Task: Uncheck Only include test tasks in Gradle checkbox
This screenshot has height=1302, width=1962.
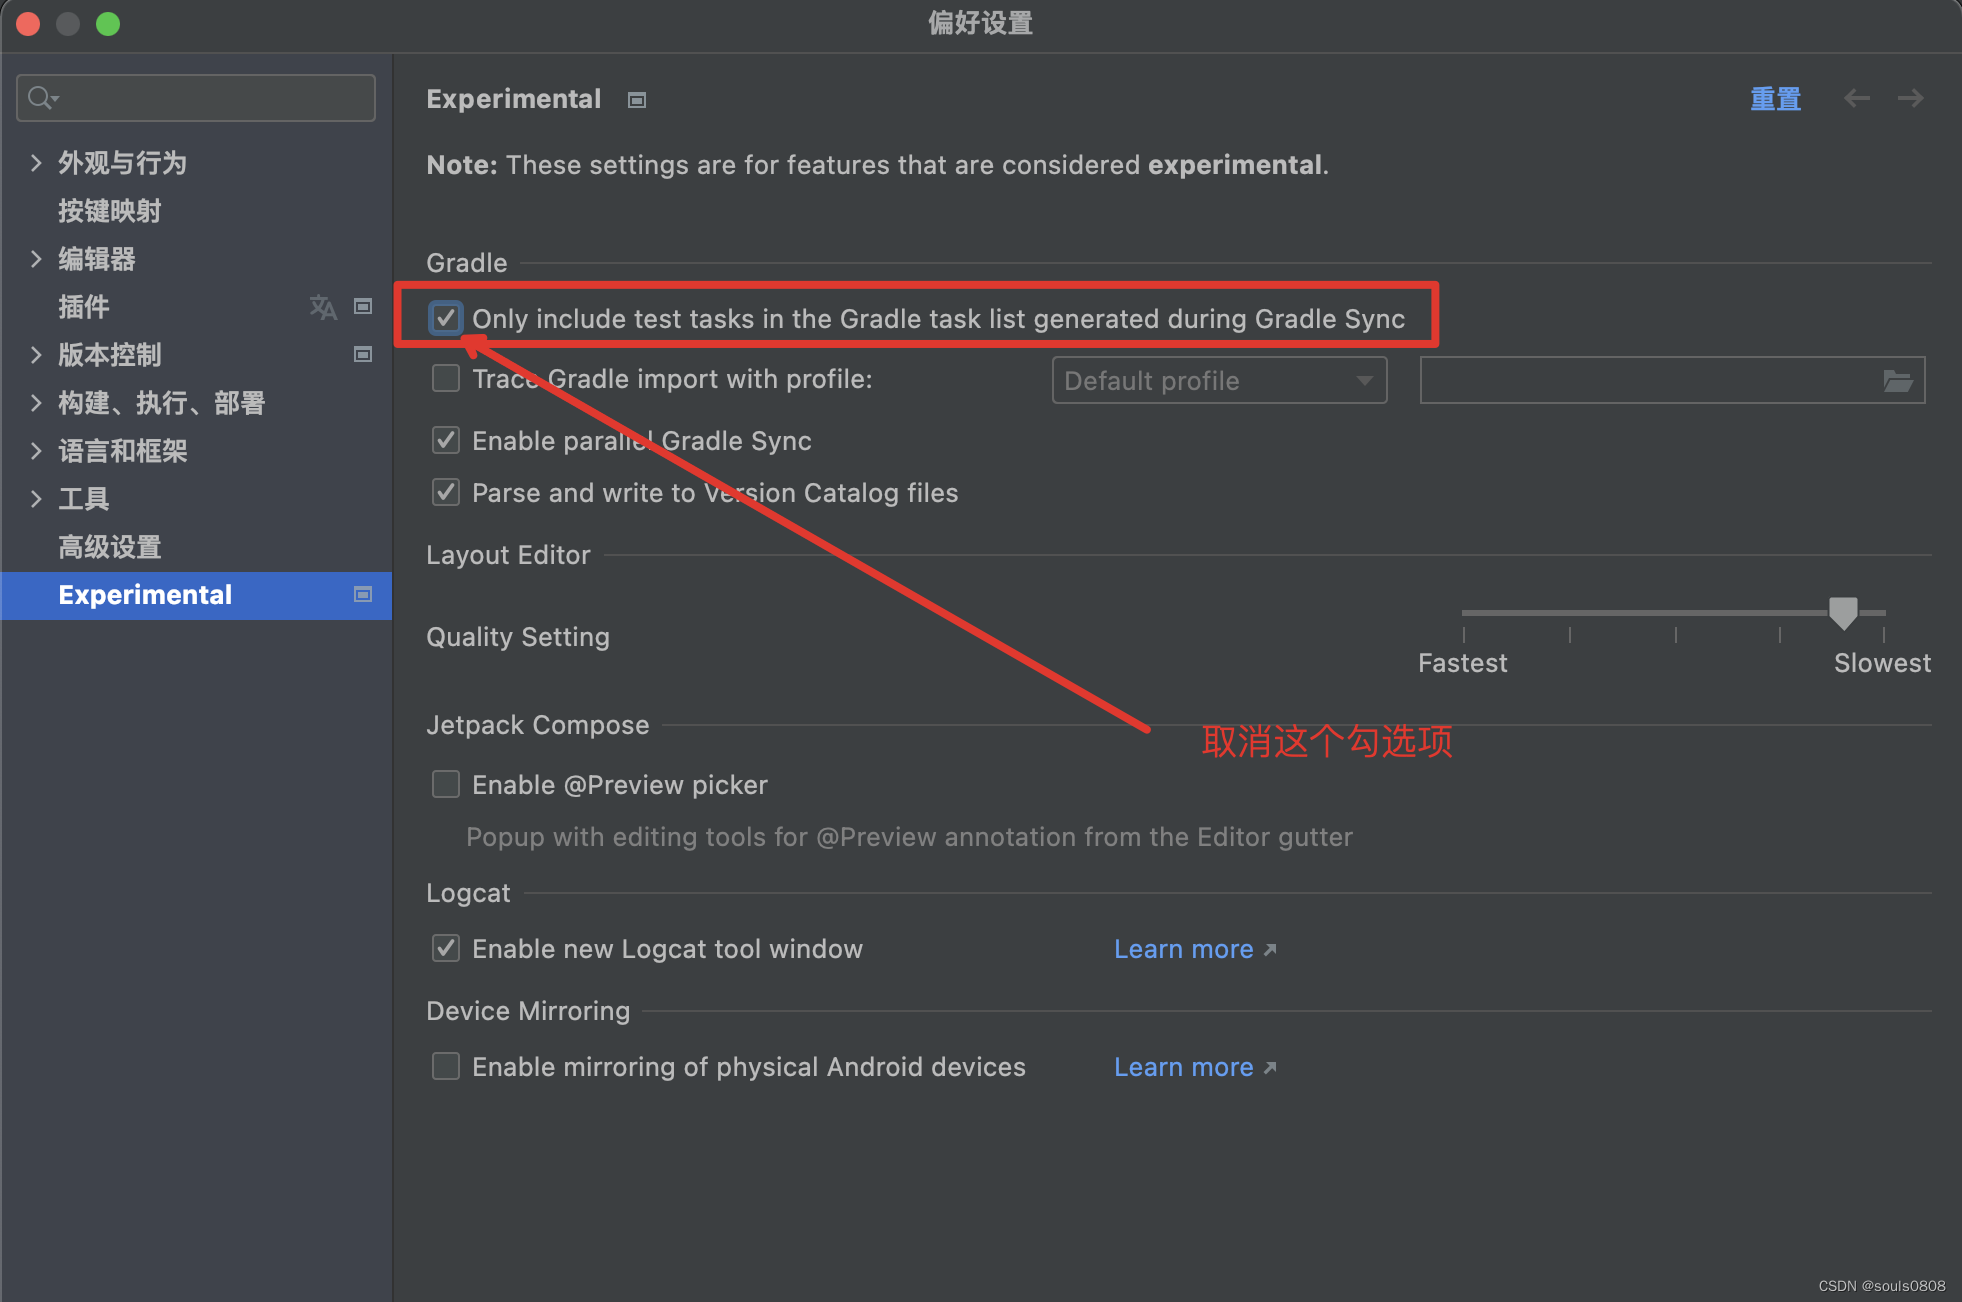Action: [x=446, y=318]
